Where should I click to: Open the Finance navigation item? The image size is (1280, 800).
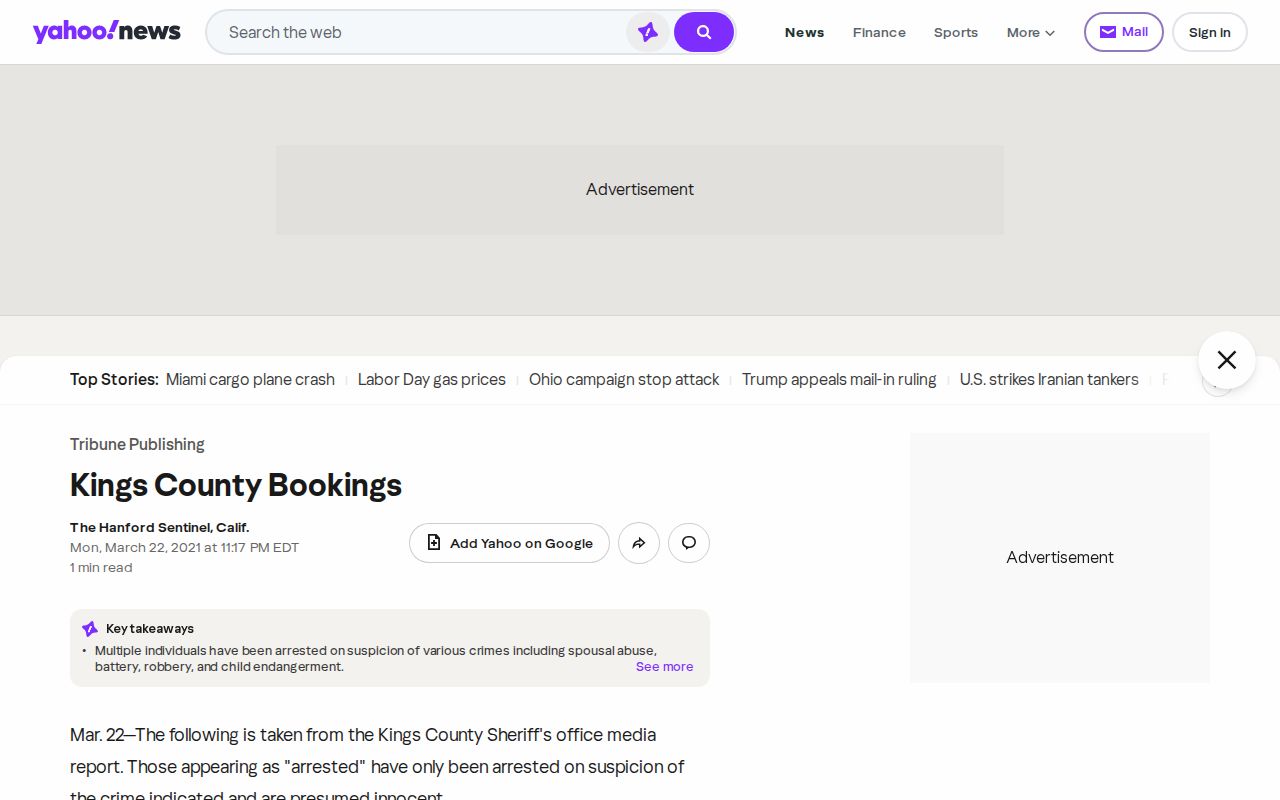[x=879, y=32]
